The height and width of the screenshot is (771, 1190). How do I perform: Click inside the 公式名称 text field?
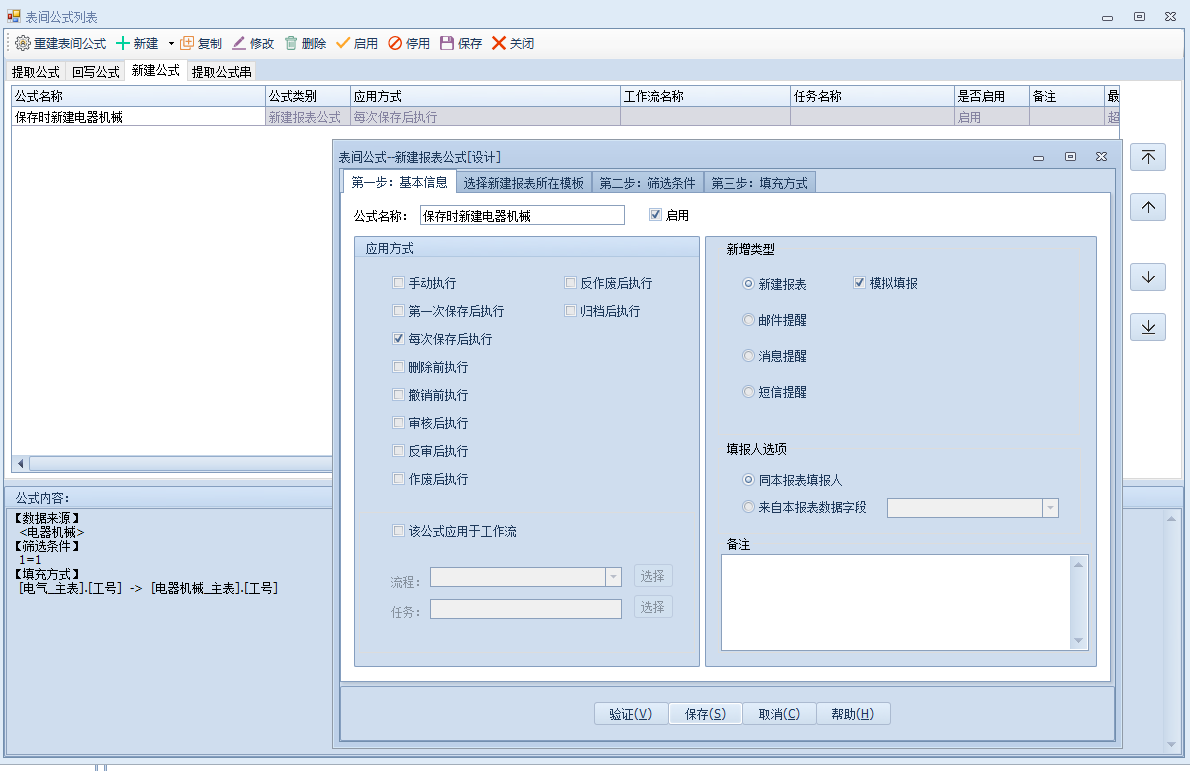(x=520, y=216)
